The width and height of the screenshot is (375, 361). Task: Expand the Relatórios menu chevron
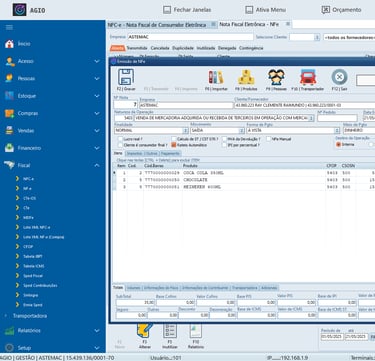click(97, 331)
